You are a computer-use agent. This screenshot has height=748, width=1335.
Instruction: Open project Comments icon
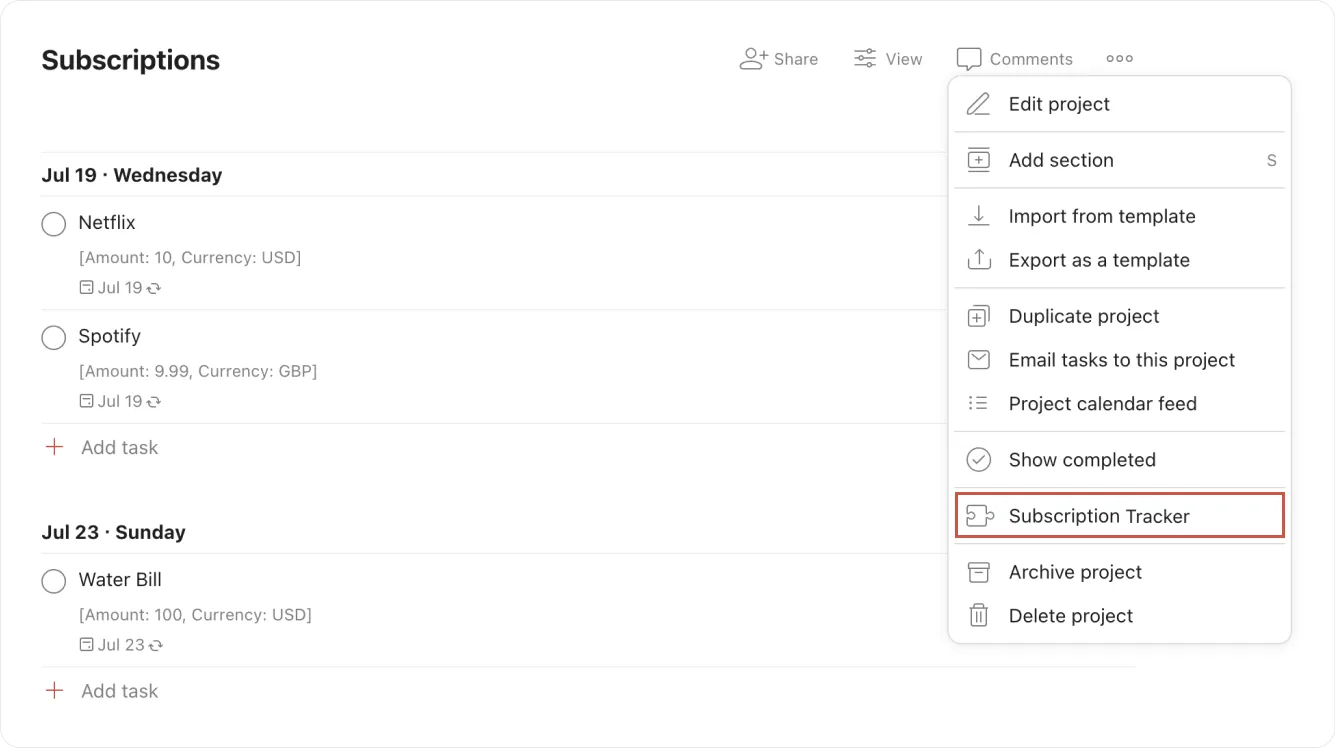(967, 58)
